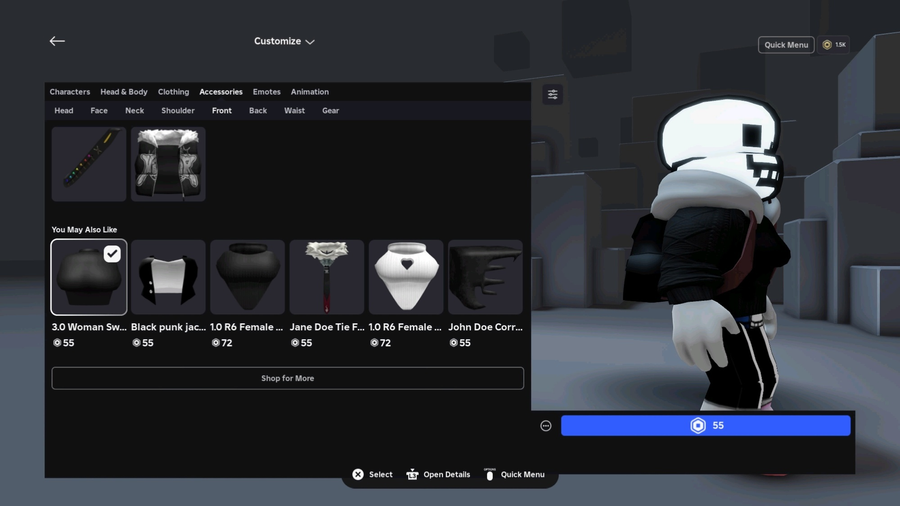This screenshot has width=900, height=506.
Task: Select the black 1.0 R6 Female item
Action: coord(247,277)
